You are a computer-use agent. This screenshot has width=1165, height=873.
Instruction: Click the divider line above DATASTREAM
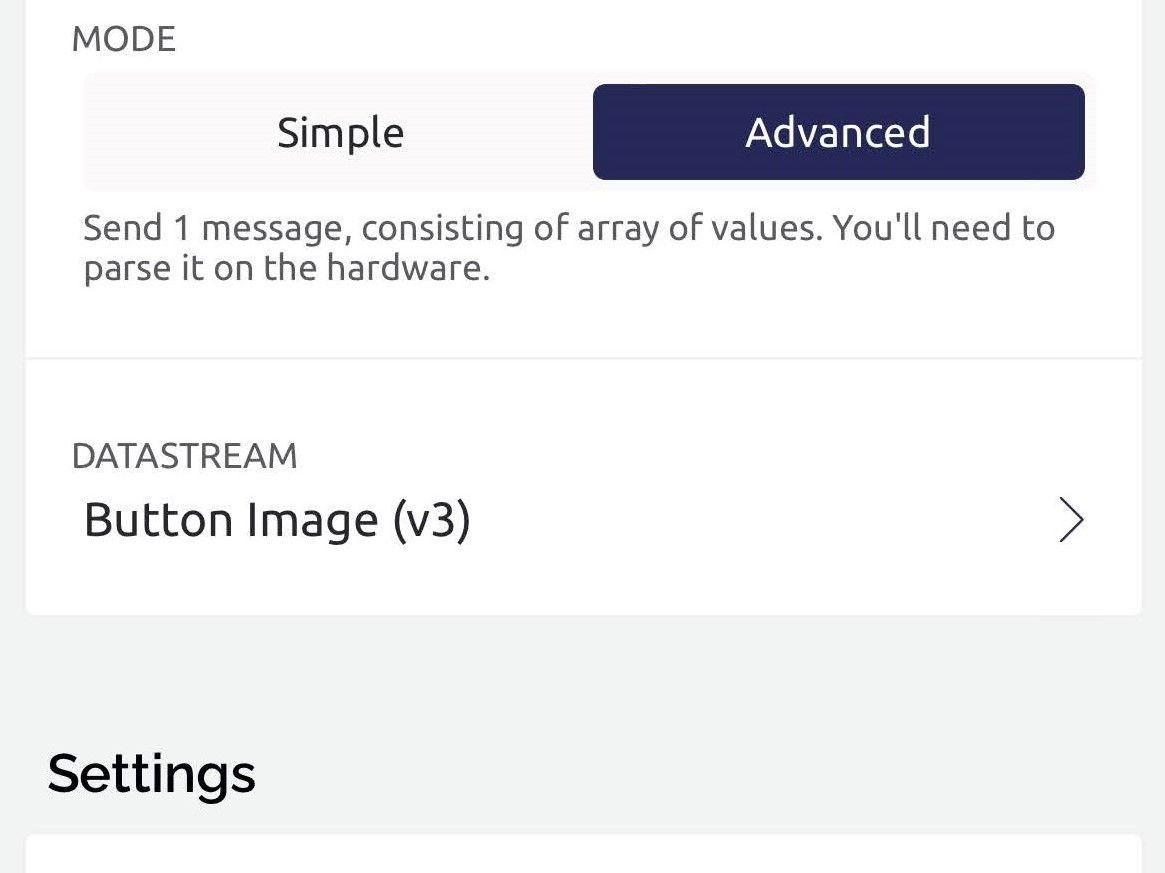(x=583, y=358)
